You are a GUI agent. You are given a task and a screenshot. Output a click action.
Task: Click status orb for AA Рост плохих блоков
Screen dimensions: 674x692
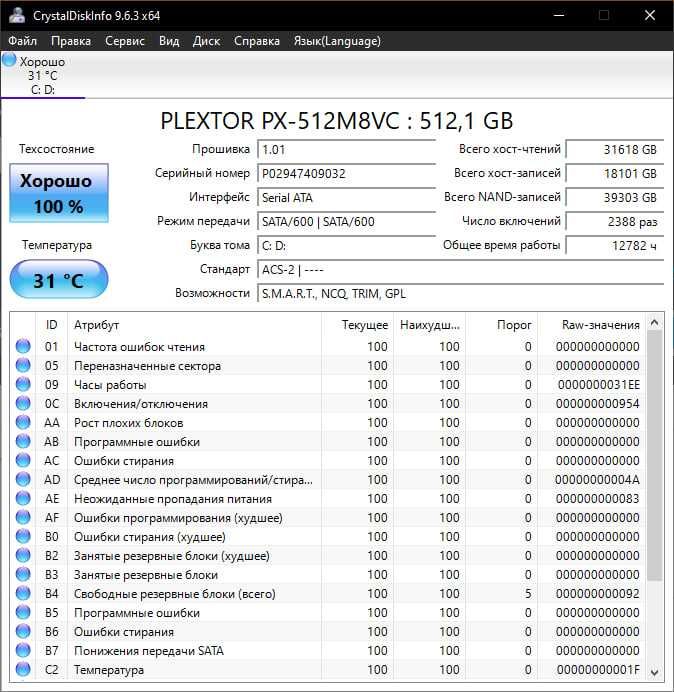(x=23, y=422)
